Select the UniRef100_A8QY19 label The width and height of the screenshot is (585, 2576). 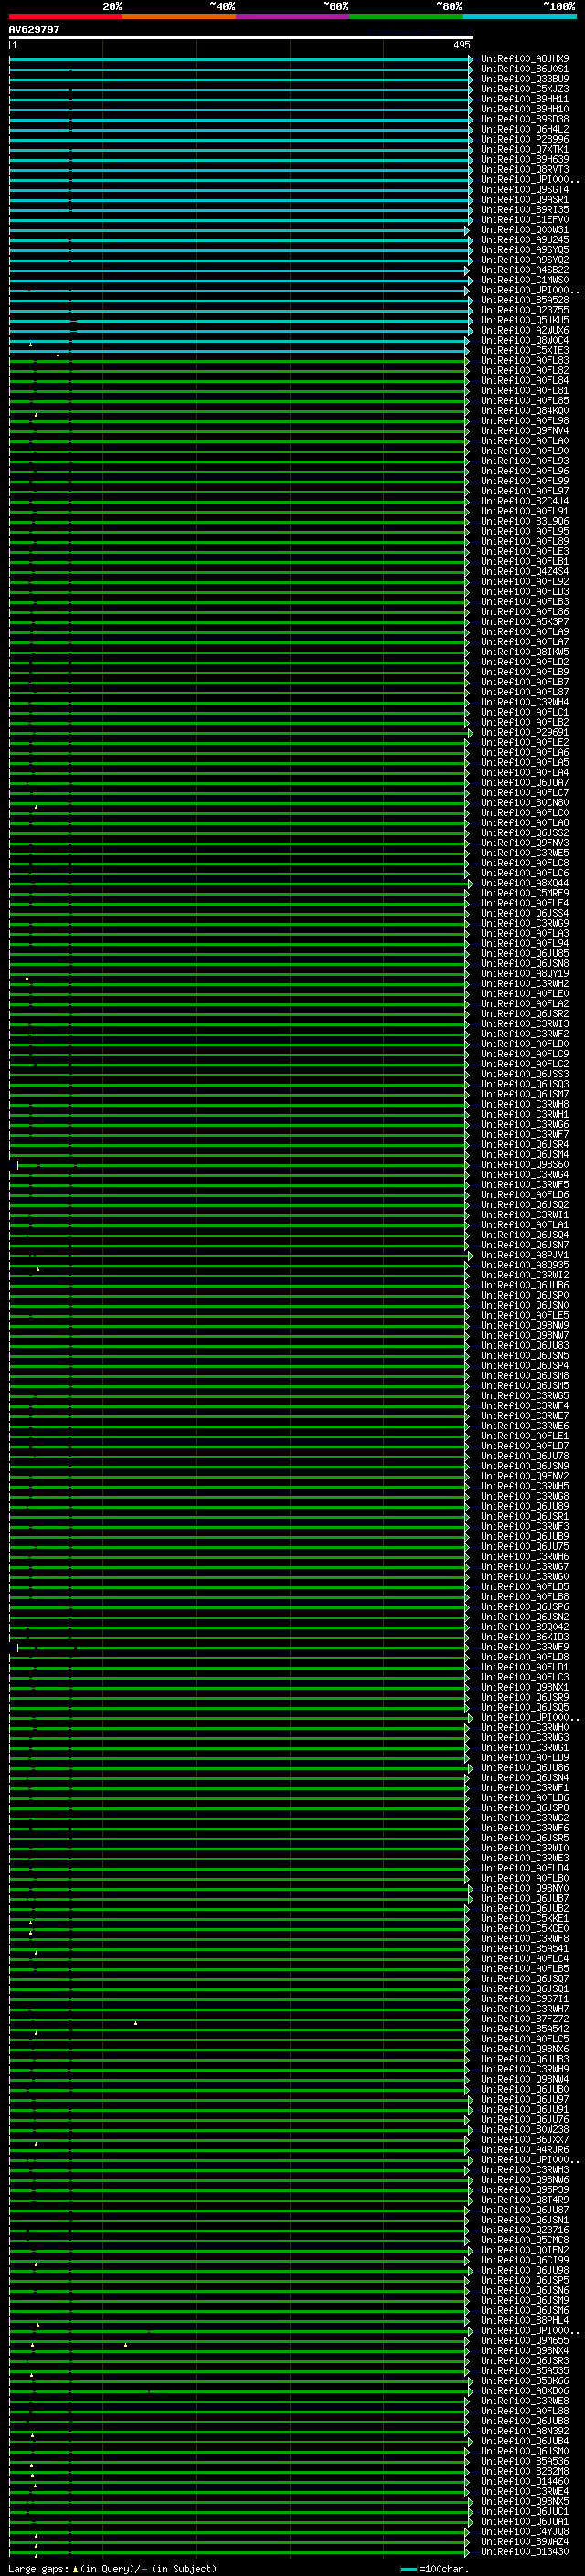[524, 973]
